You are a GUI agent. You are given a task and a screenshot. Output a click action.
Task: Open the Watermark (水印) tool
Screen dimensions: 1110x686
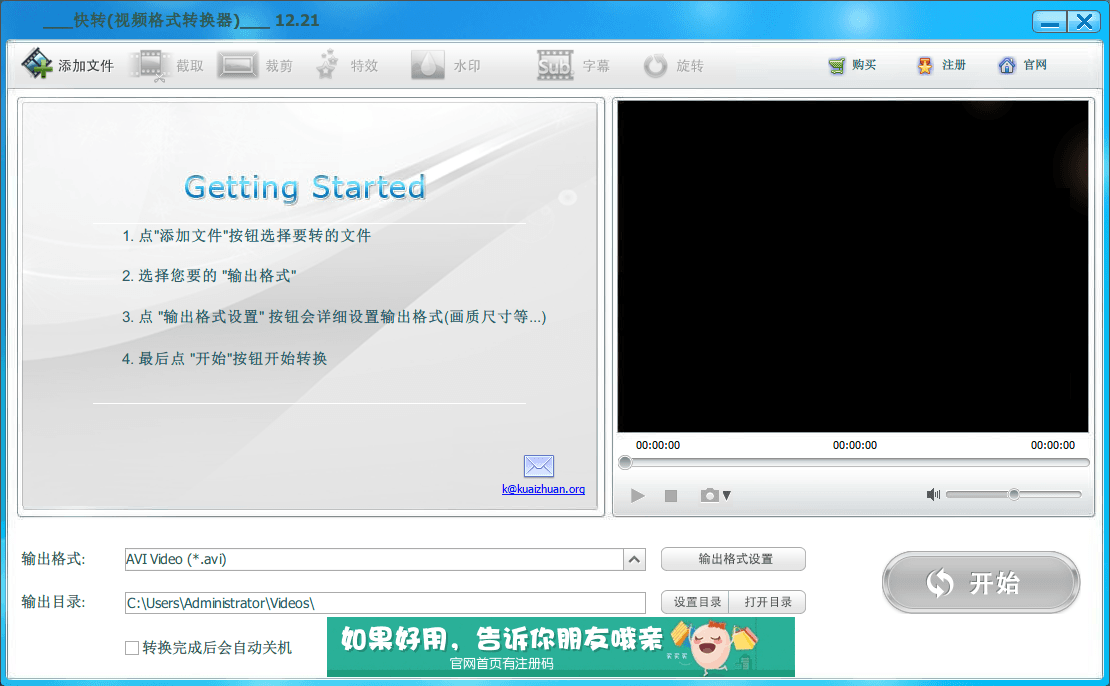(x=446, y=66)
